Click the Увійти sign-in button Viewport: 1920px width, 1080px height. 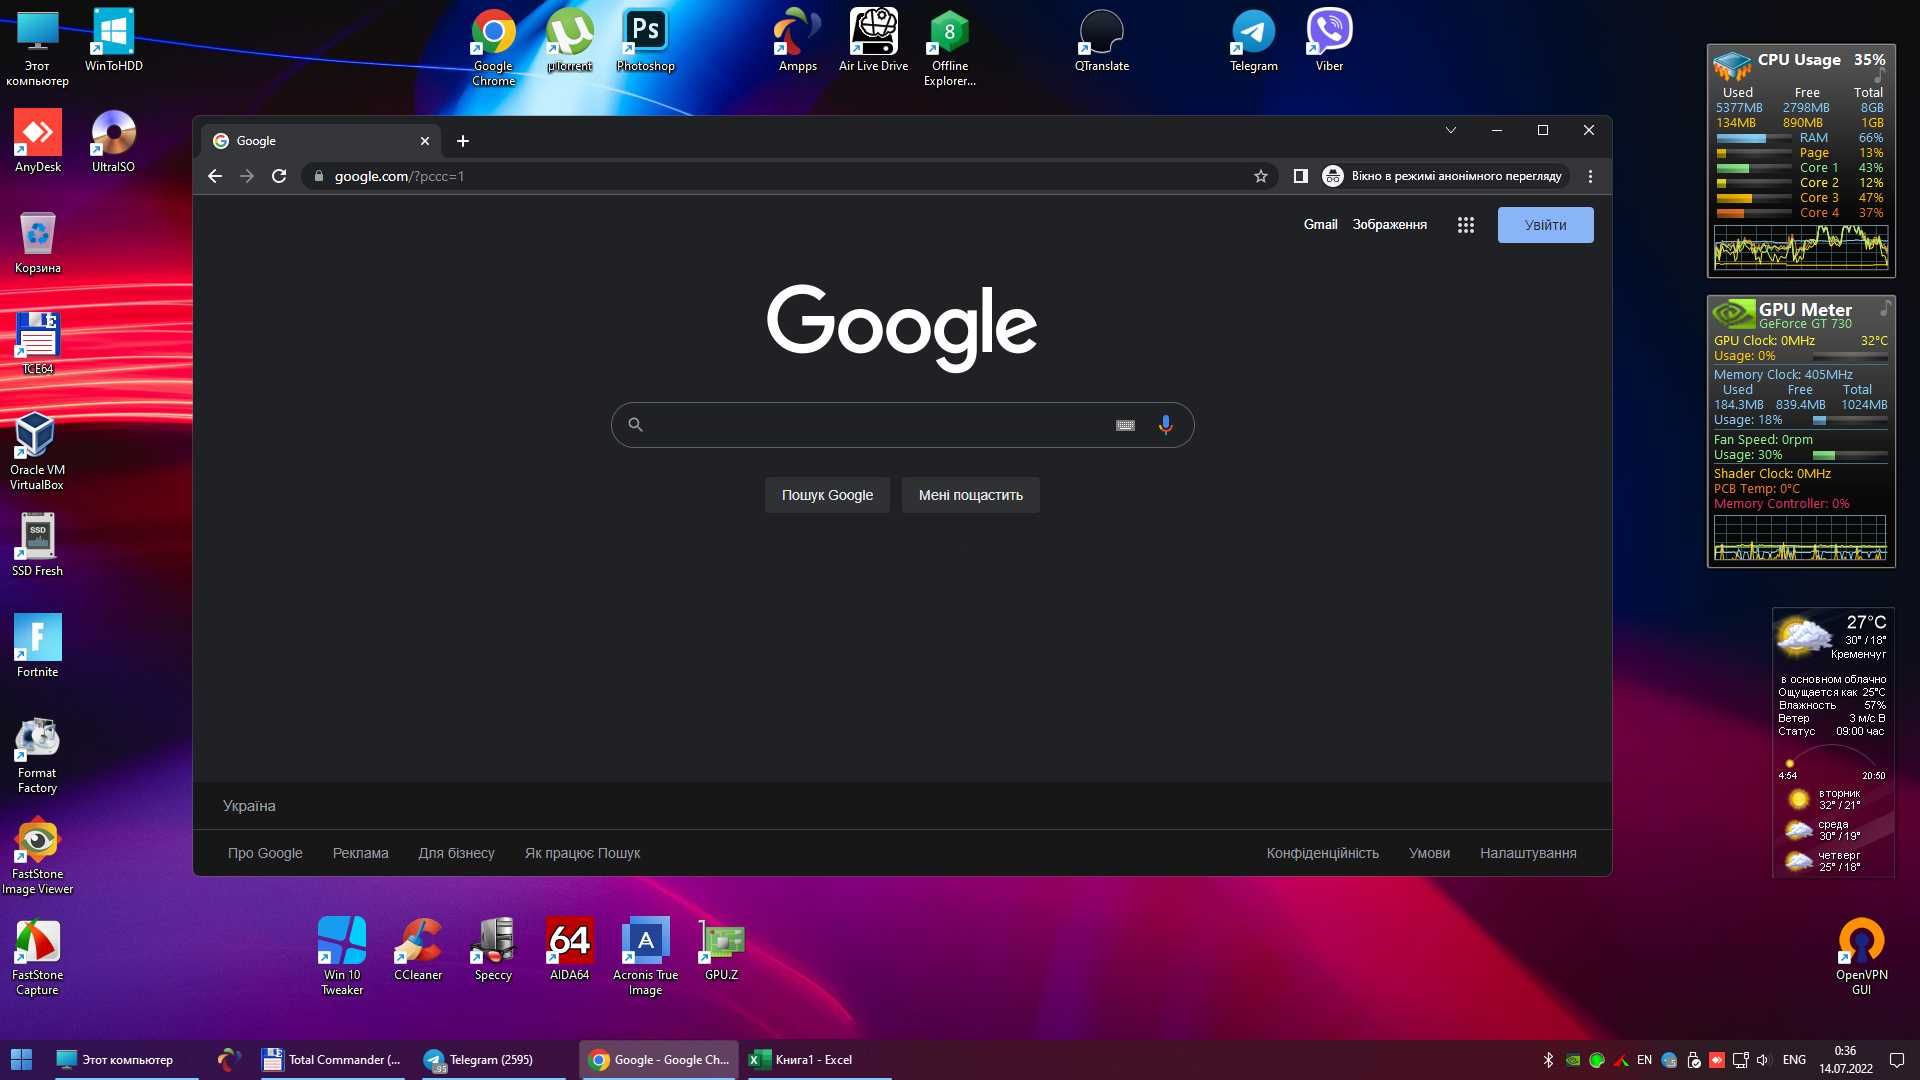(1545, 225)
